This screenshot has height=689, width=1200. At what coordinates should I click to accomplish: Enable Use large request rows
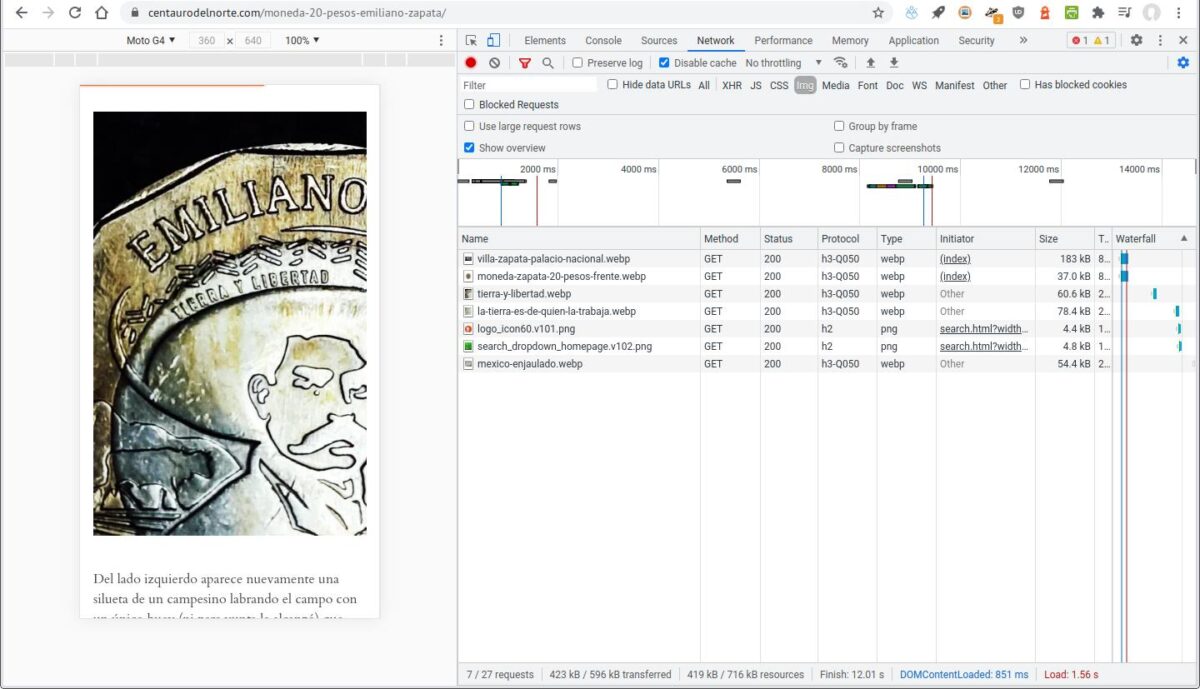[469, 127]
